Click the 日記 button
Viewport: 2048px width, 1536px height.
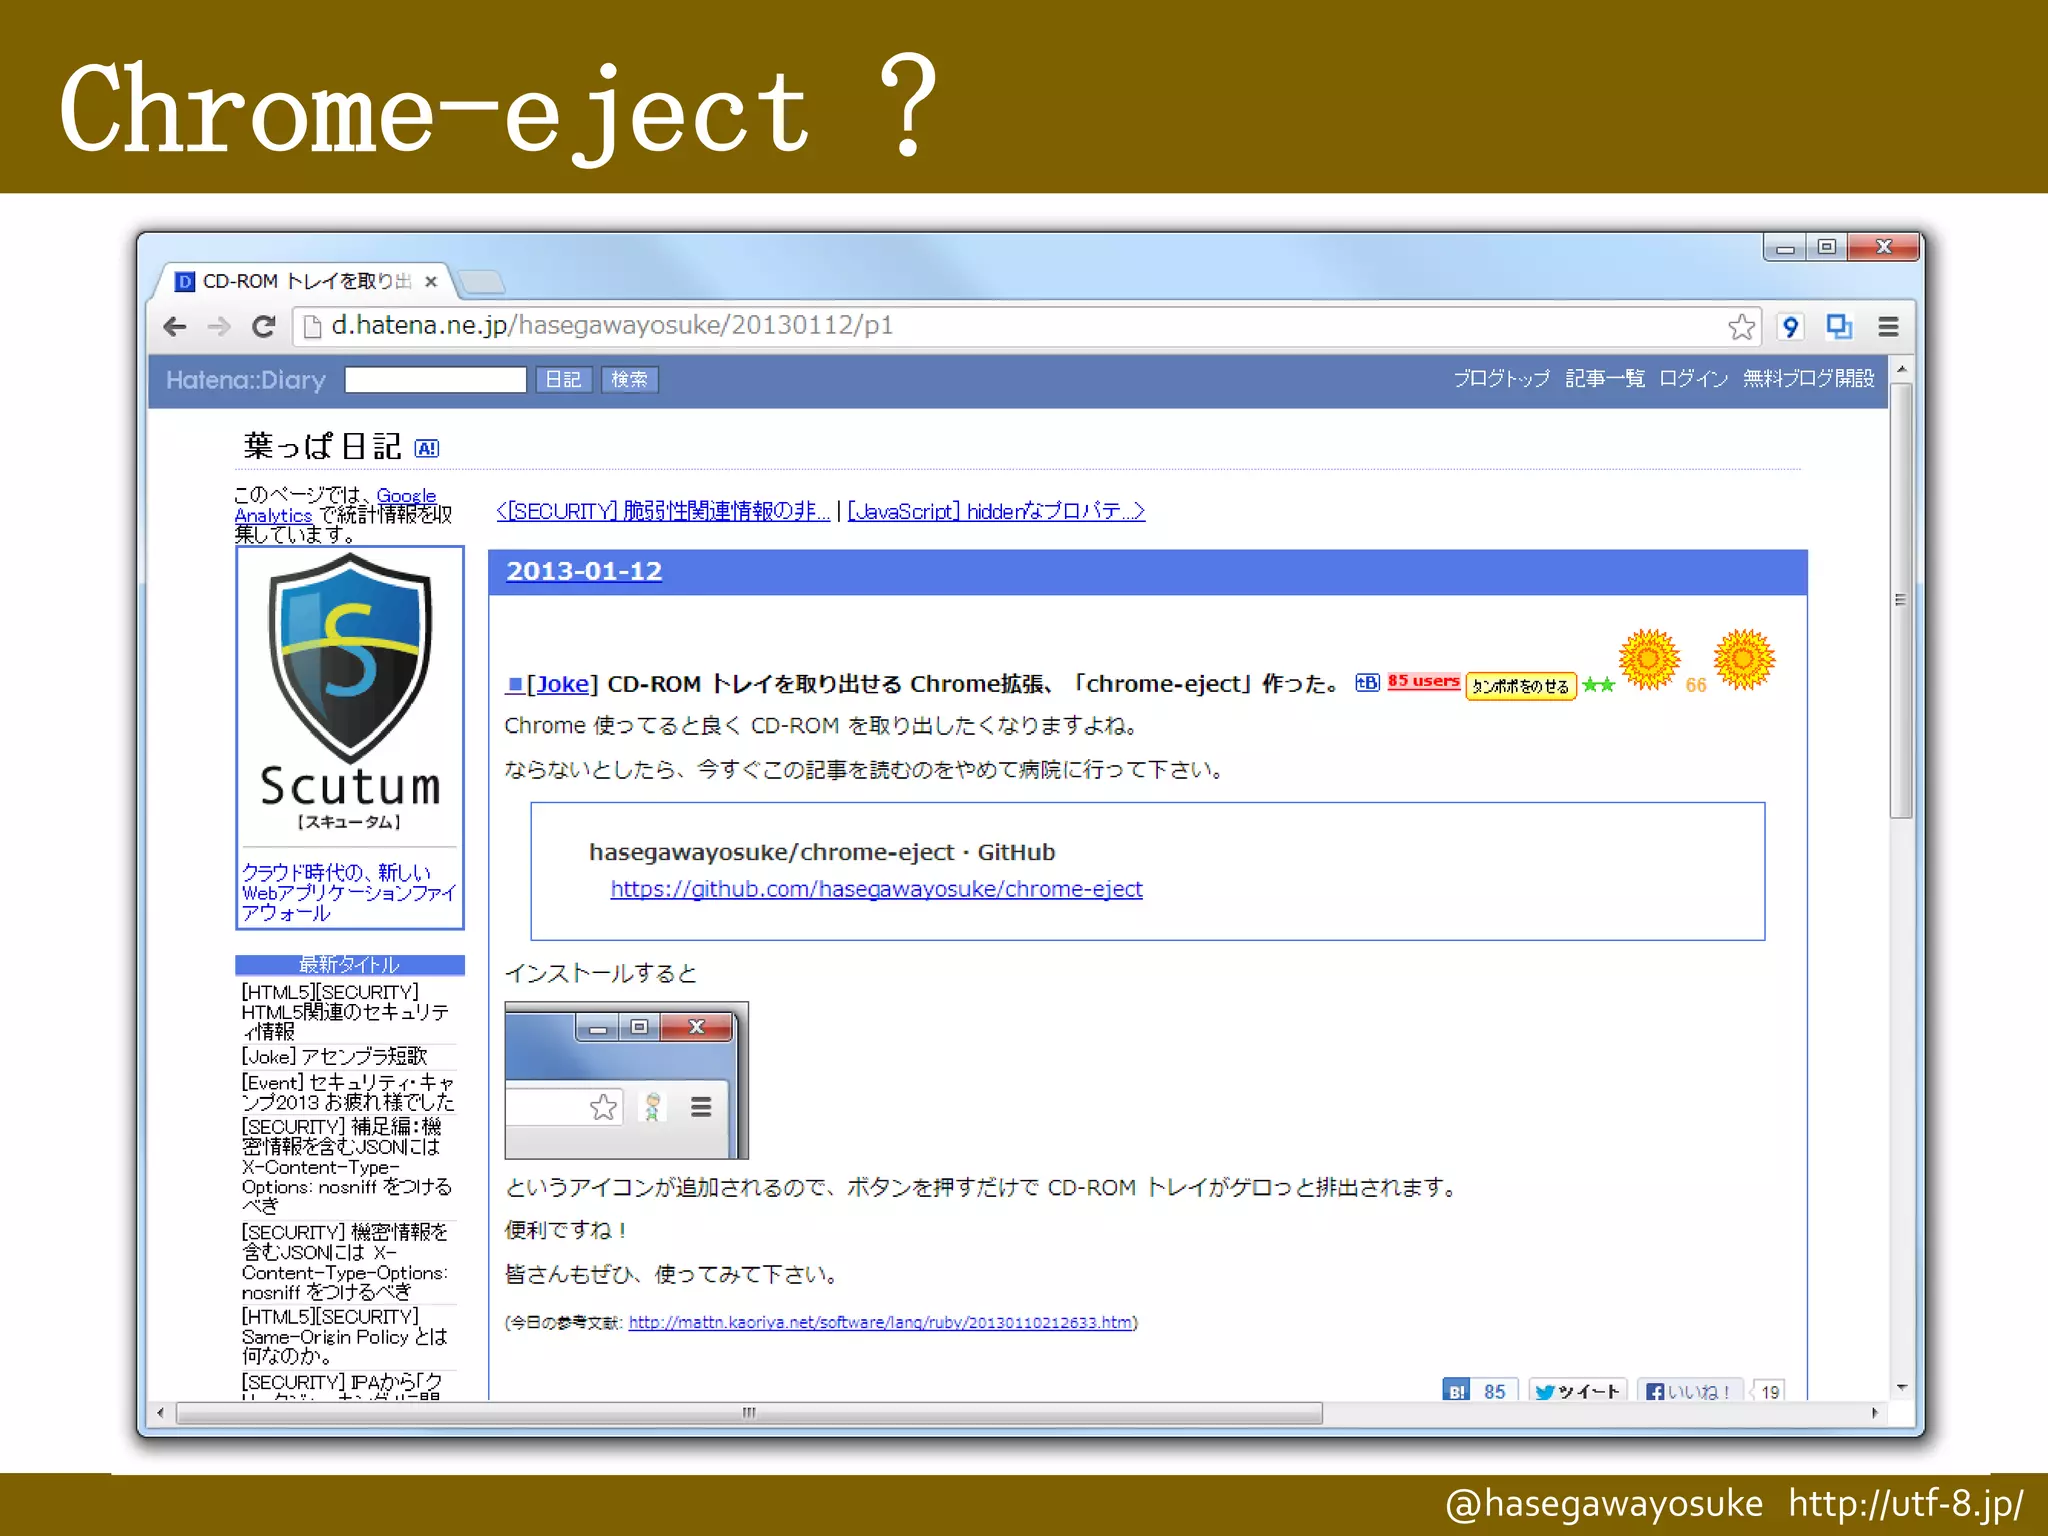[x=563, y=380]
